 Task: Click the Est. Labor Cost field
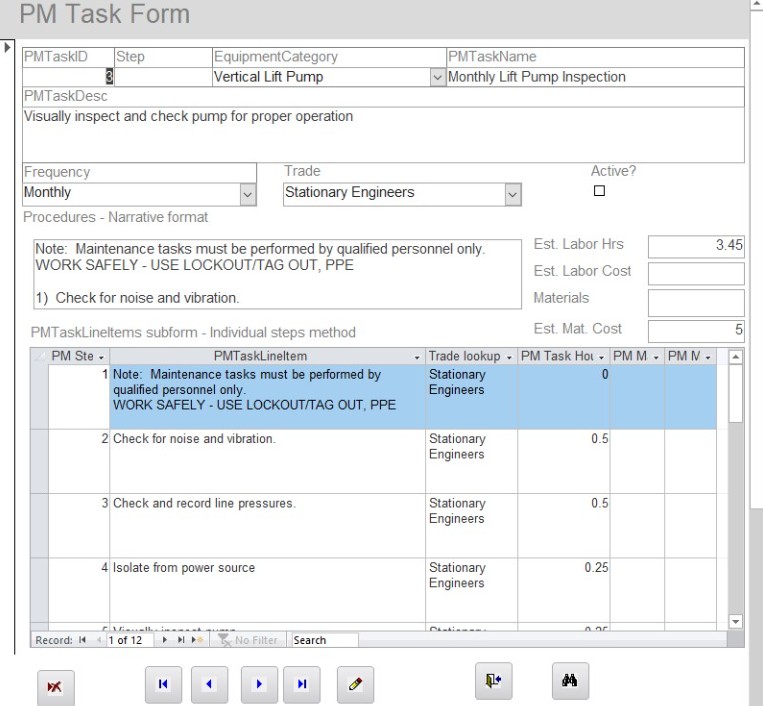[x=696, y=273]
